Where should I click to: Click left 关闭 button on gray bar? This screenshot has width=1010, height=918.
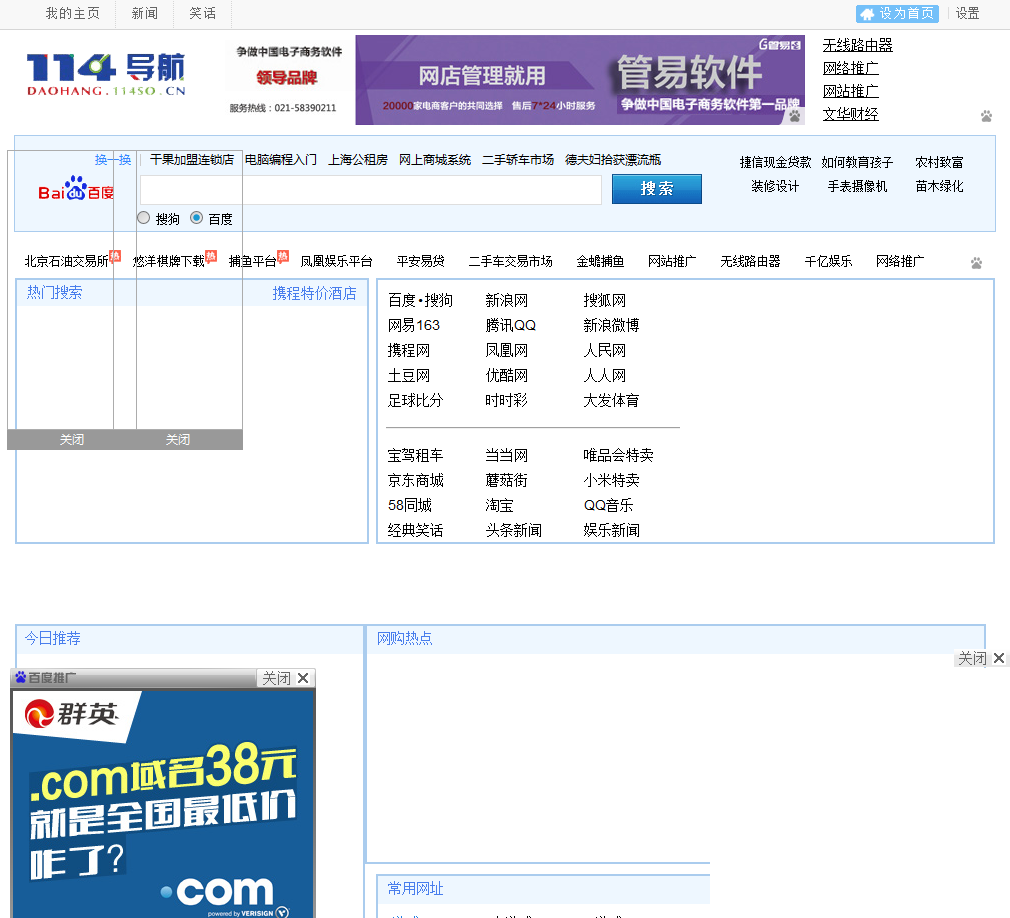pos(72,439)
